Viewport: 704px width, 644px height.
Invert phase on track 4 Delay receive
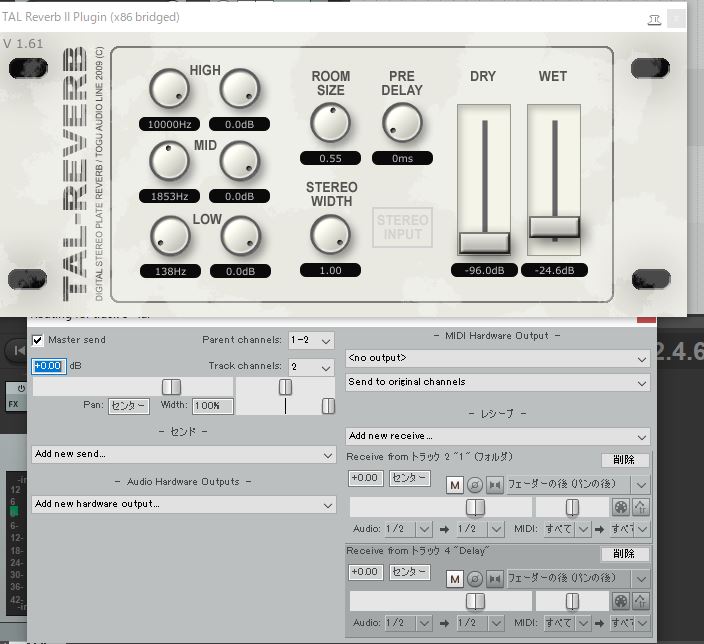click(475, 579)
